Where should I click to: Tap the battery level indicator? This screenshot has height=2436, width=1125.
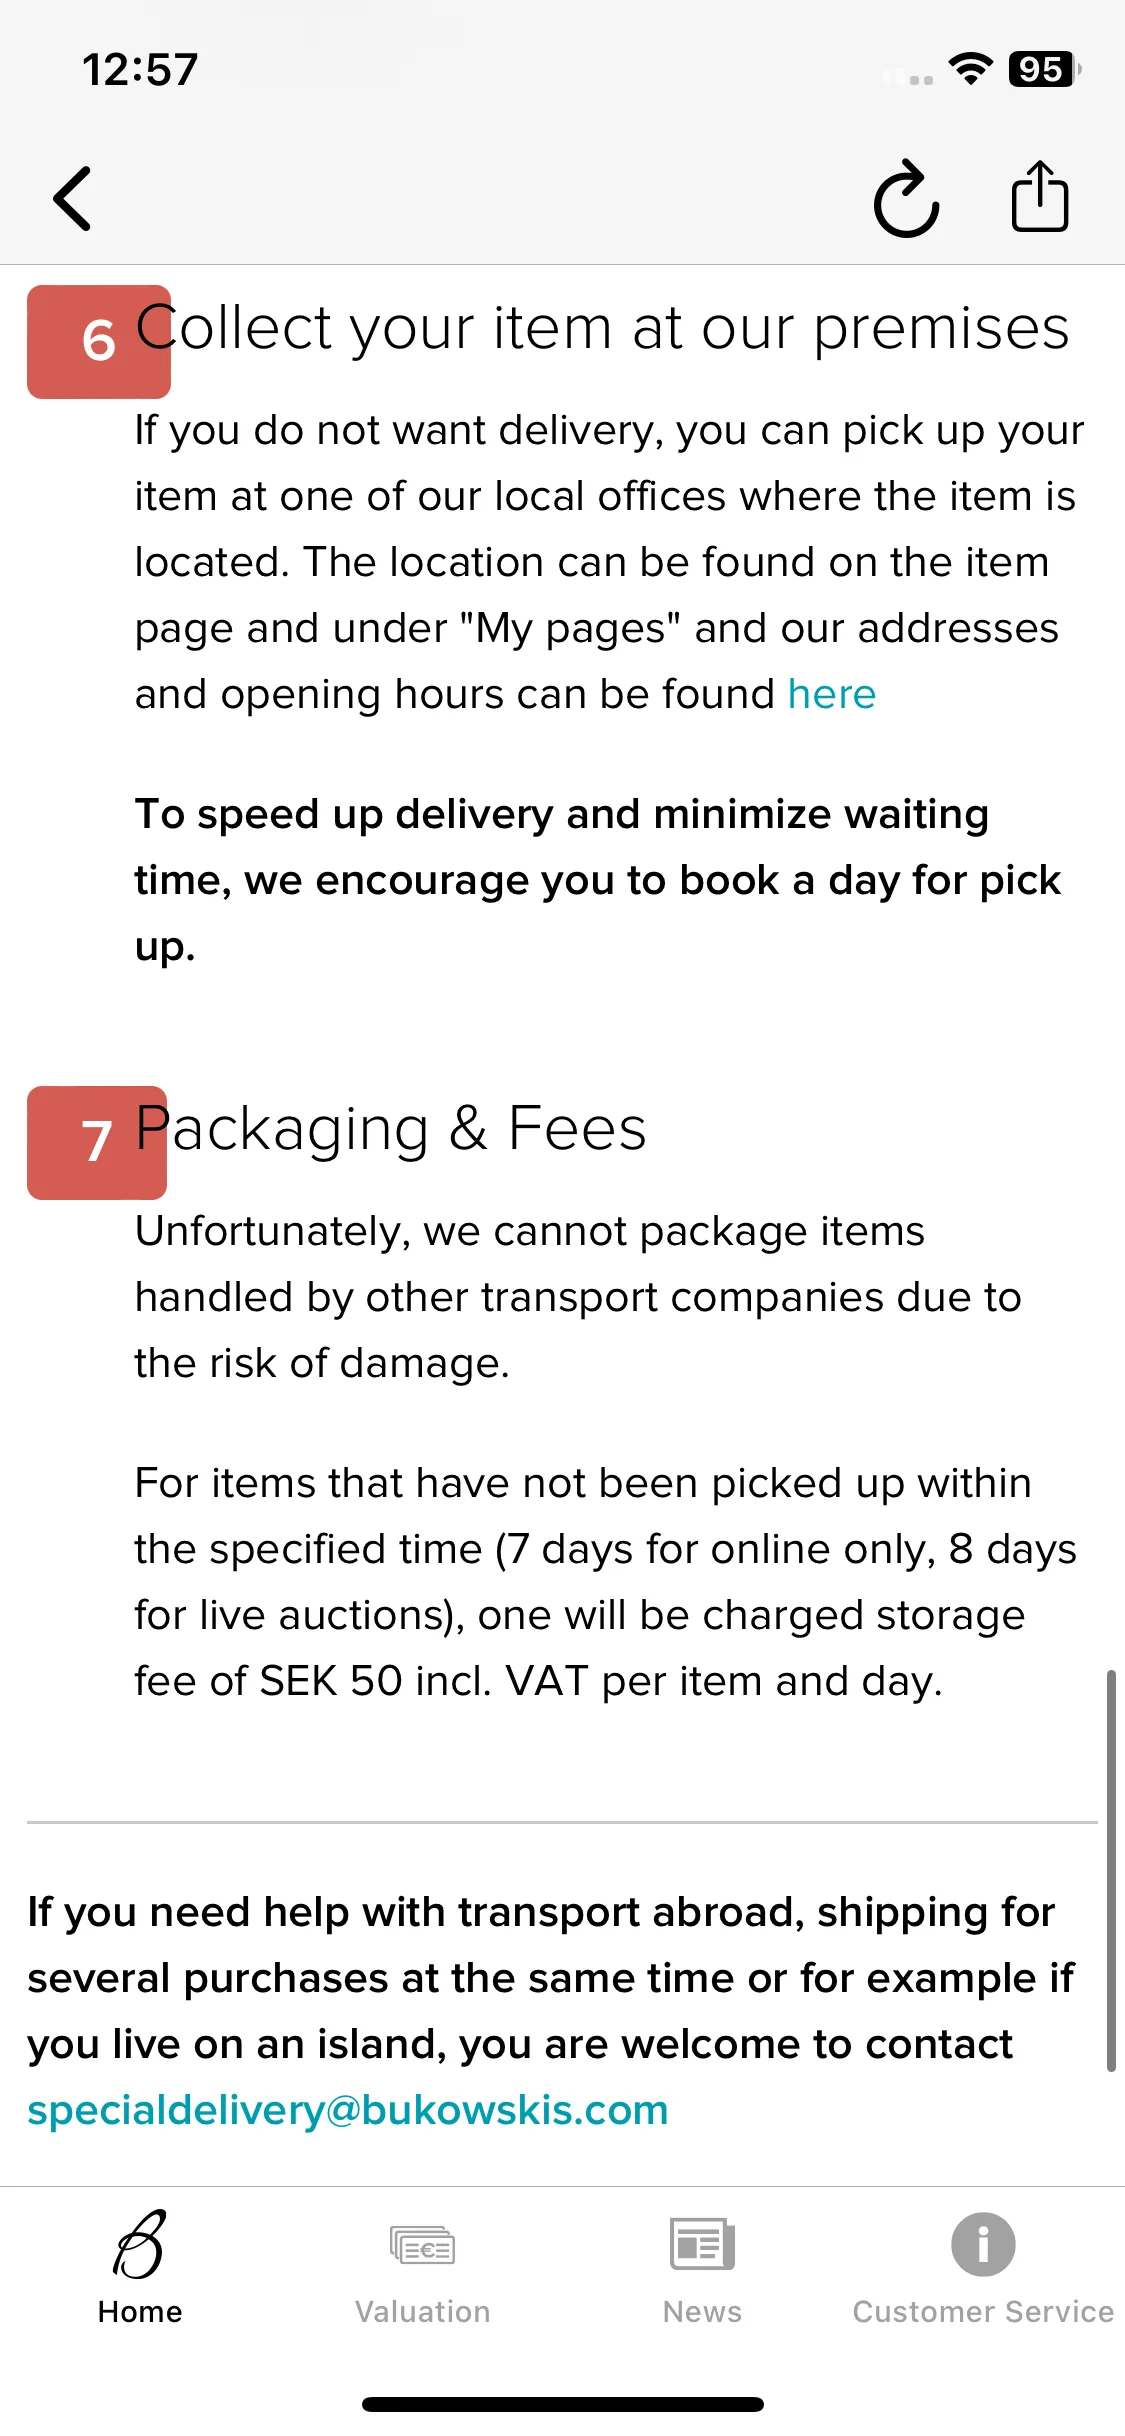[x=1044, y=69]
